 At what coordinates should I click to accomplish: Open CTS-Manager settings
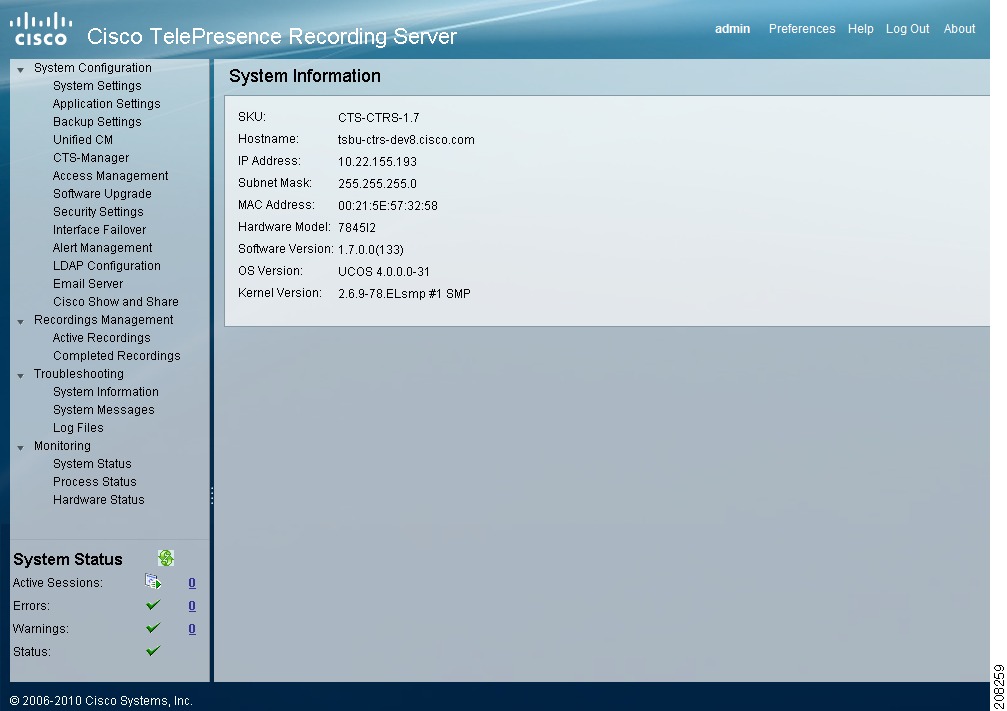[91, 157]
